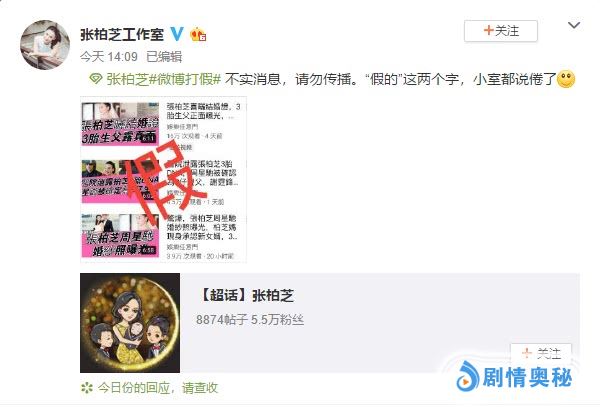View the 张柏芝周星驰 wedding photo thumbnail
Viewport: 600px width, 407px height.
[x=120, y=235]
